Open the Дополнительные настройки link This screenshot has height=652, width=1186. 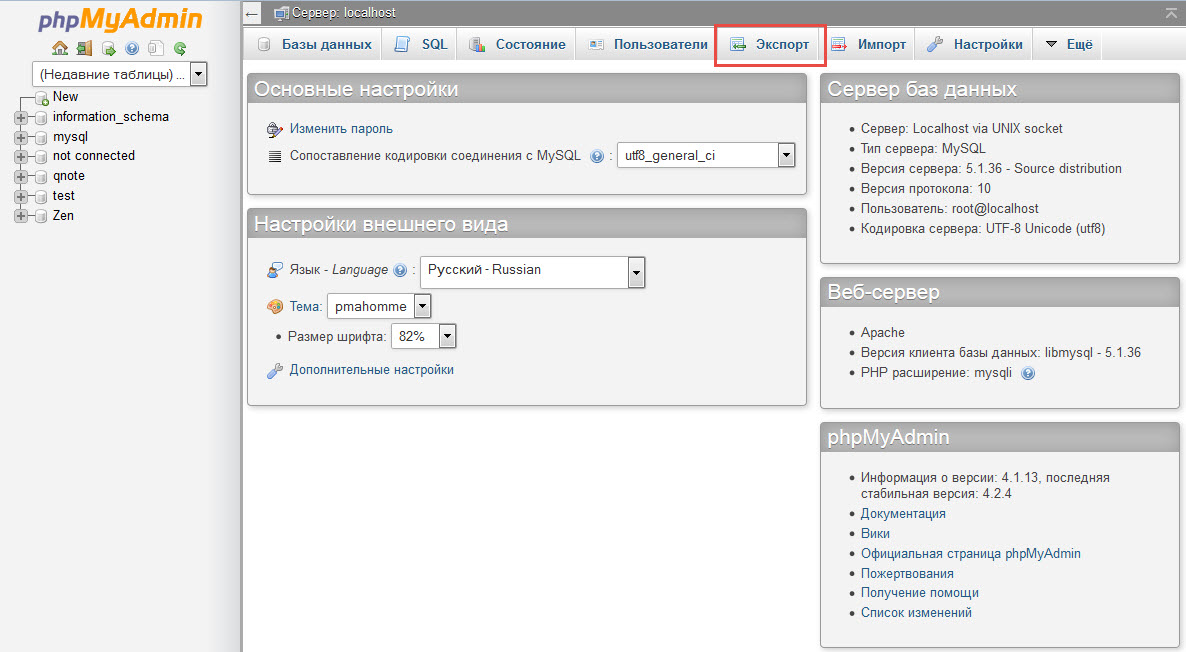[x=371, y=370]
